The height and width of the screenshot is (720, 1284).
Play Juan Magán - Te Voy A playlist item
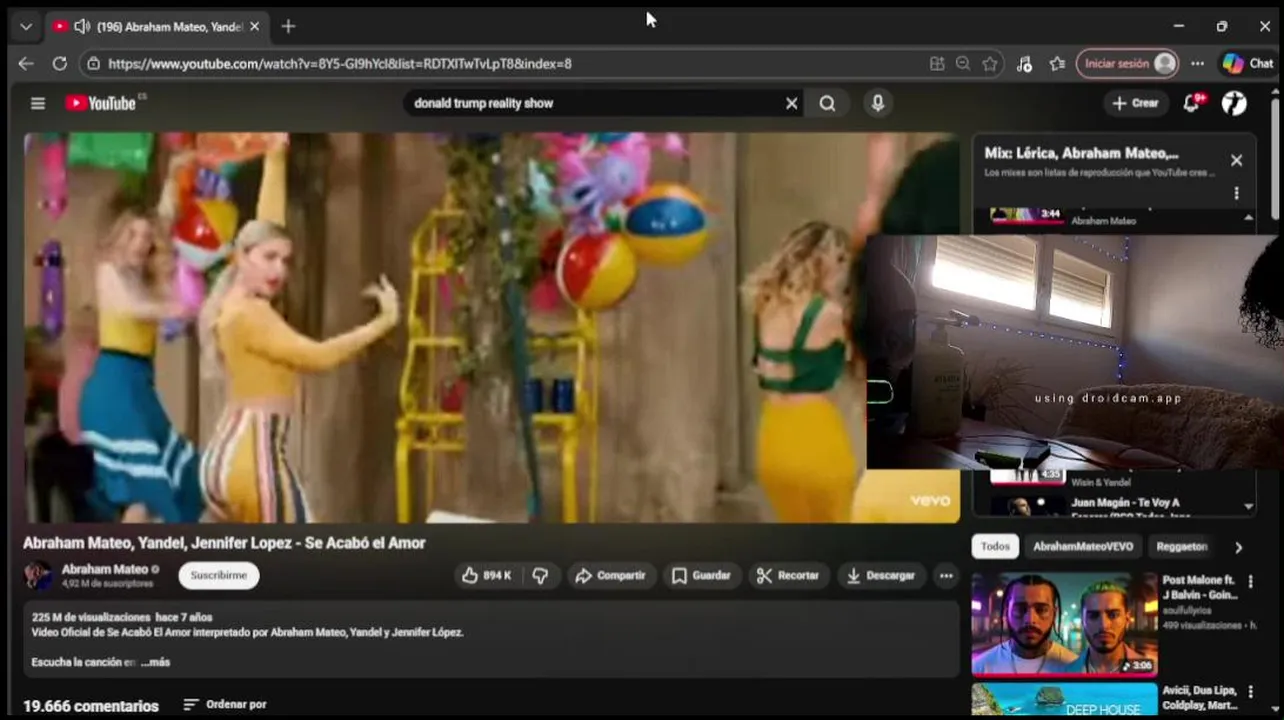pyautogui.click(x=1115, y=505)
